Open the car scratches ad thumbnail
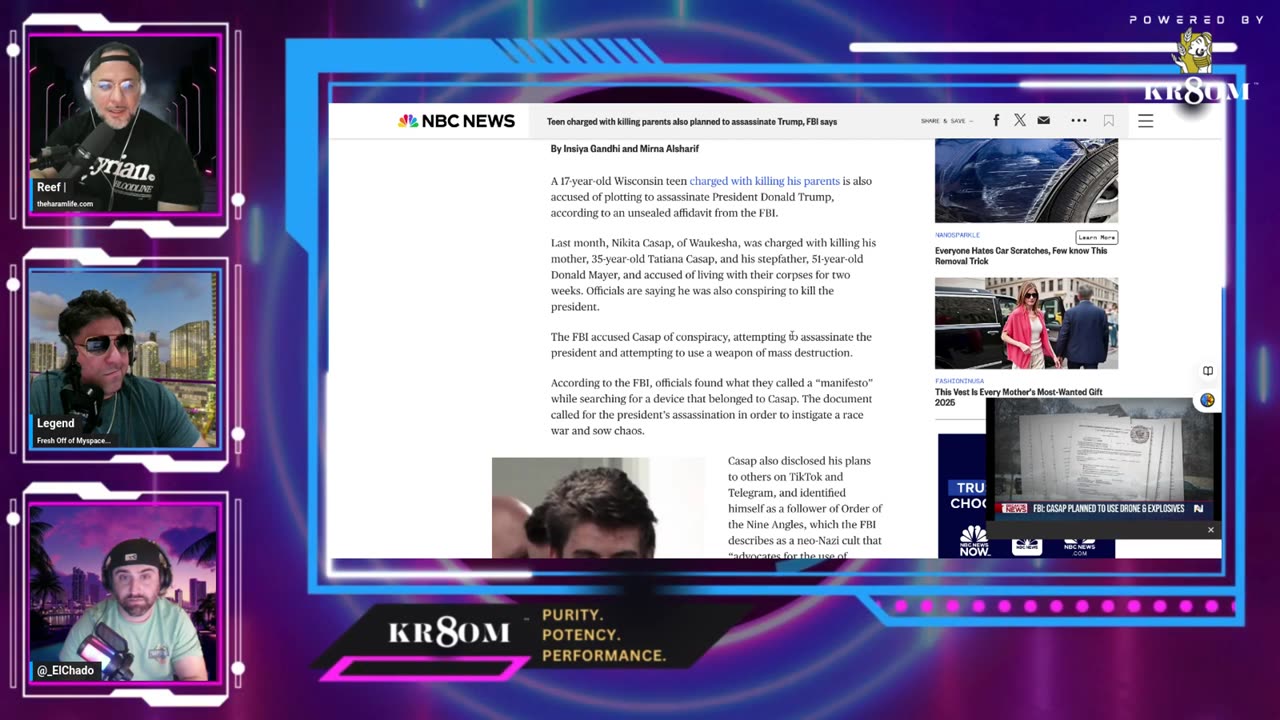The image size is (1280, 720). pos(1026,181)
